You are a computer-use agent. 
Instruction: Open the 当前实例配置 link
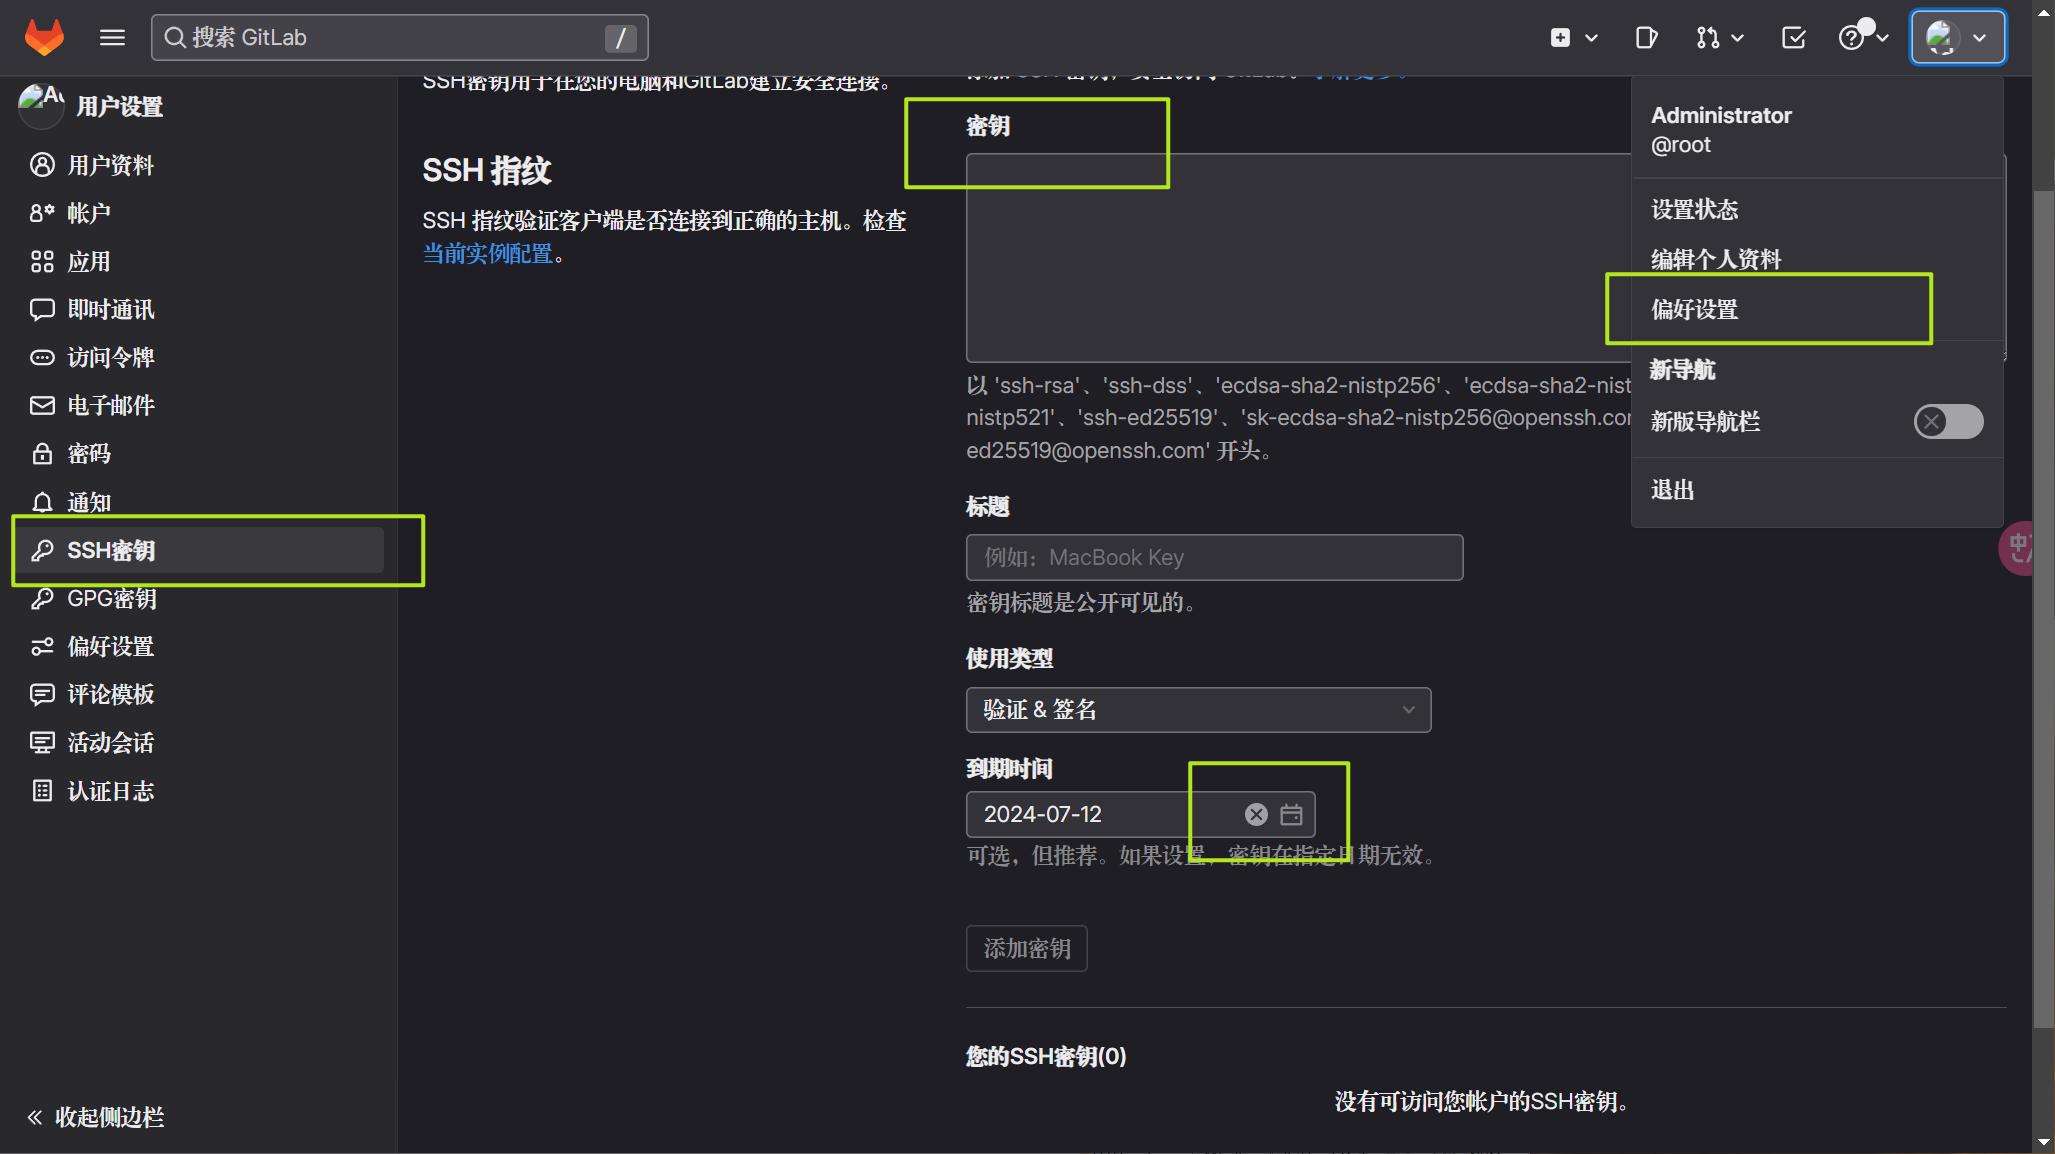(x=487, y=254)
